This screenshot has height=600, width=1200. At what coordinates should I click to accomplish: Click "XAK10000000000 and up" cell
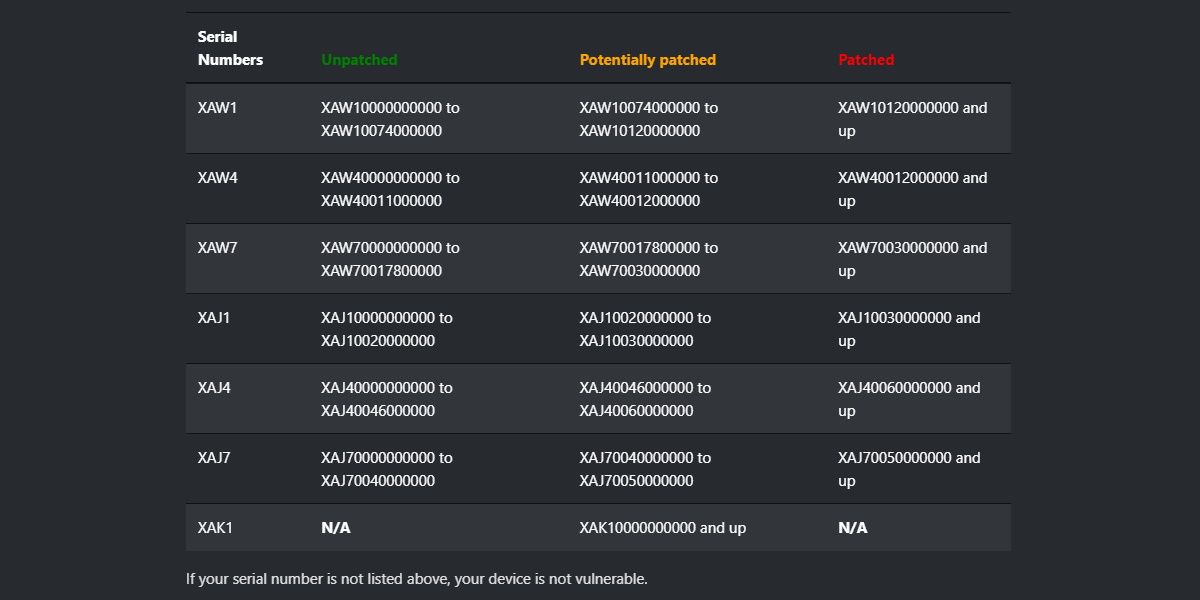coord(662,528)
